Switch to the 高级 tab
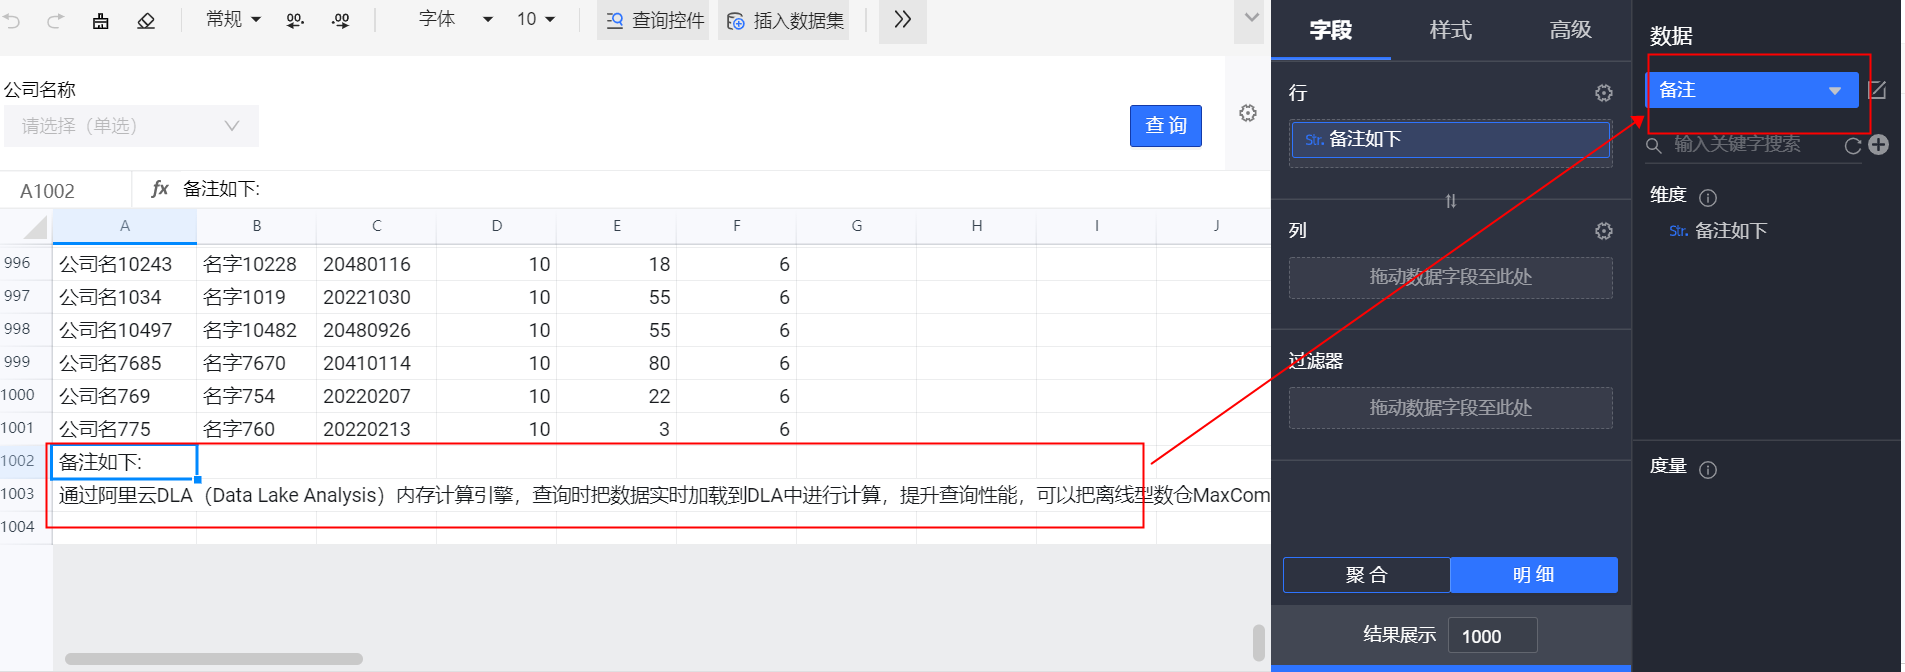This screenshot has width=1905, height=672. pyautogui.click(x=1570, y=30)
